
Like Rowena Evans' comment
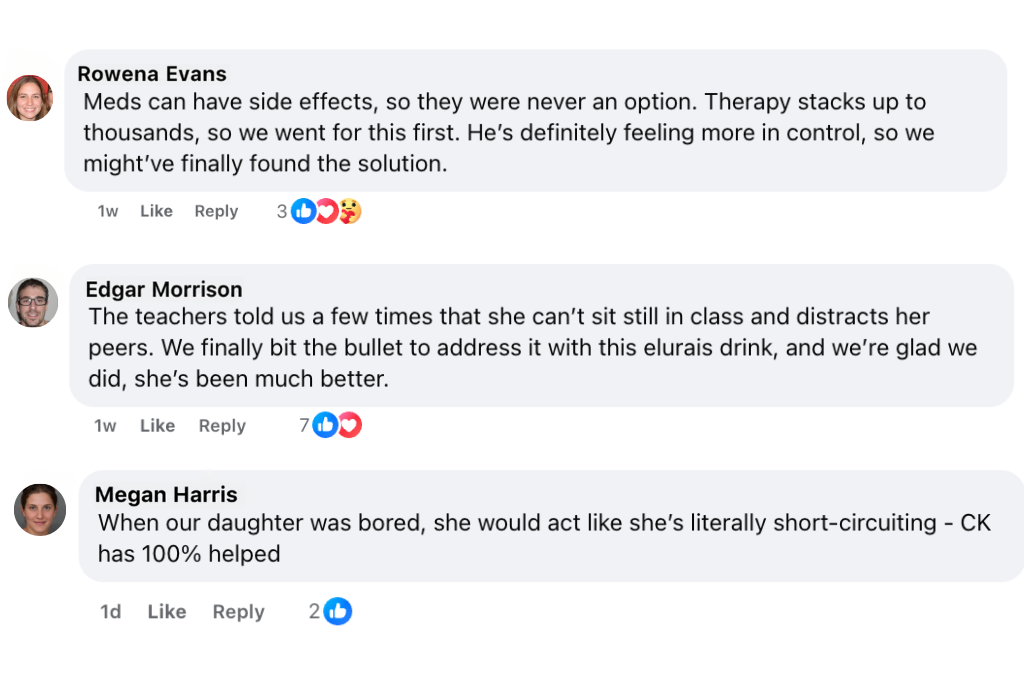(156, 211)
